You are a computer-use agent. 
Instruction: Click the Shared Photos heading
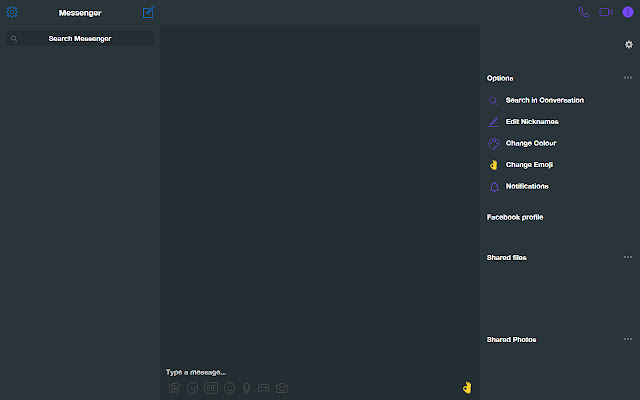[511, 340]
